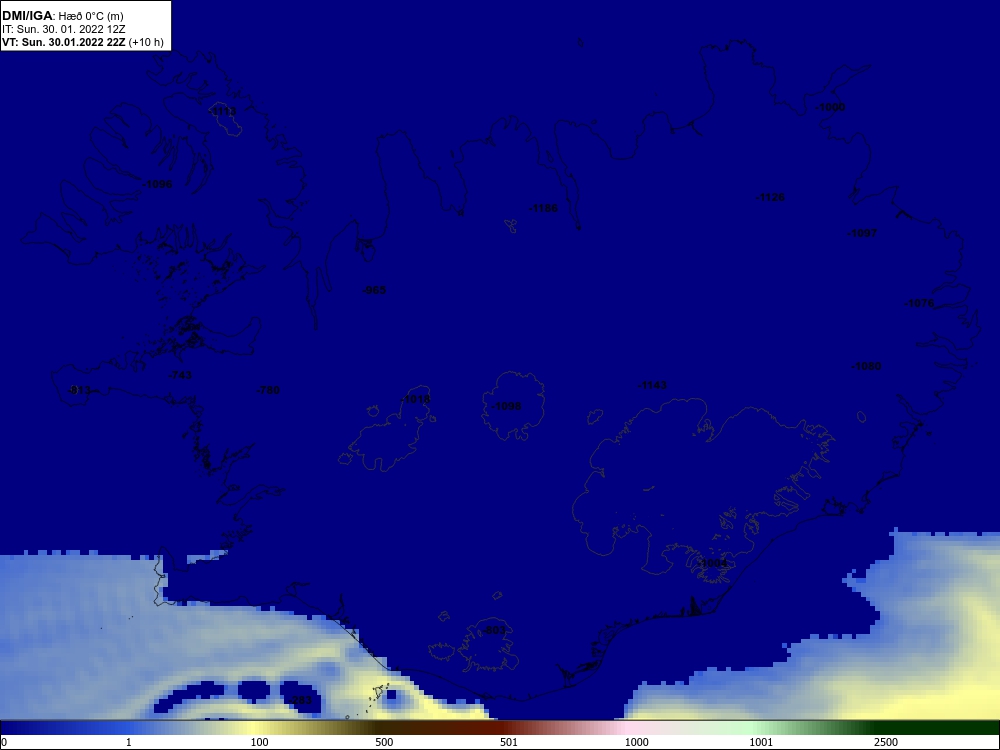Click the -1000 value in the northeast
Image resolution: width=1000 pixels, height=750 pixels.
pos(830,107)
